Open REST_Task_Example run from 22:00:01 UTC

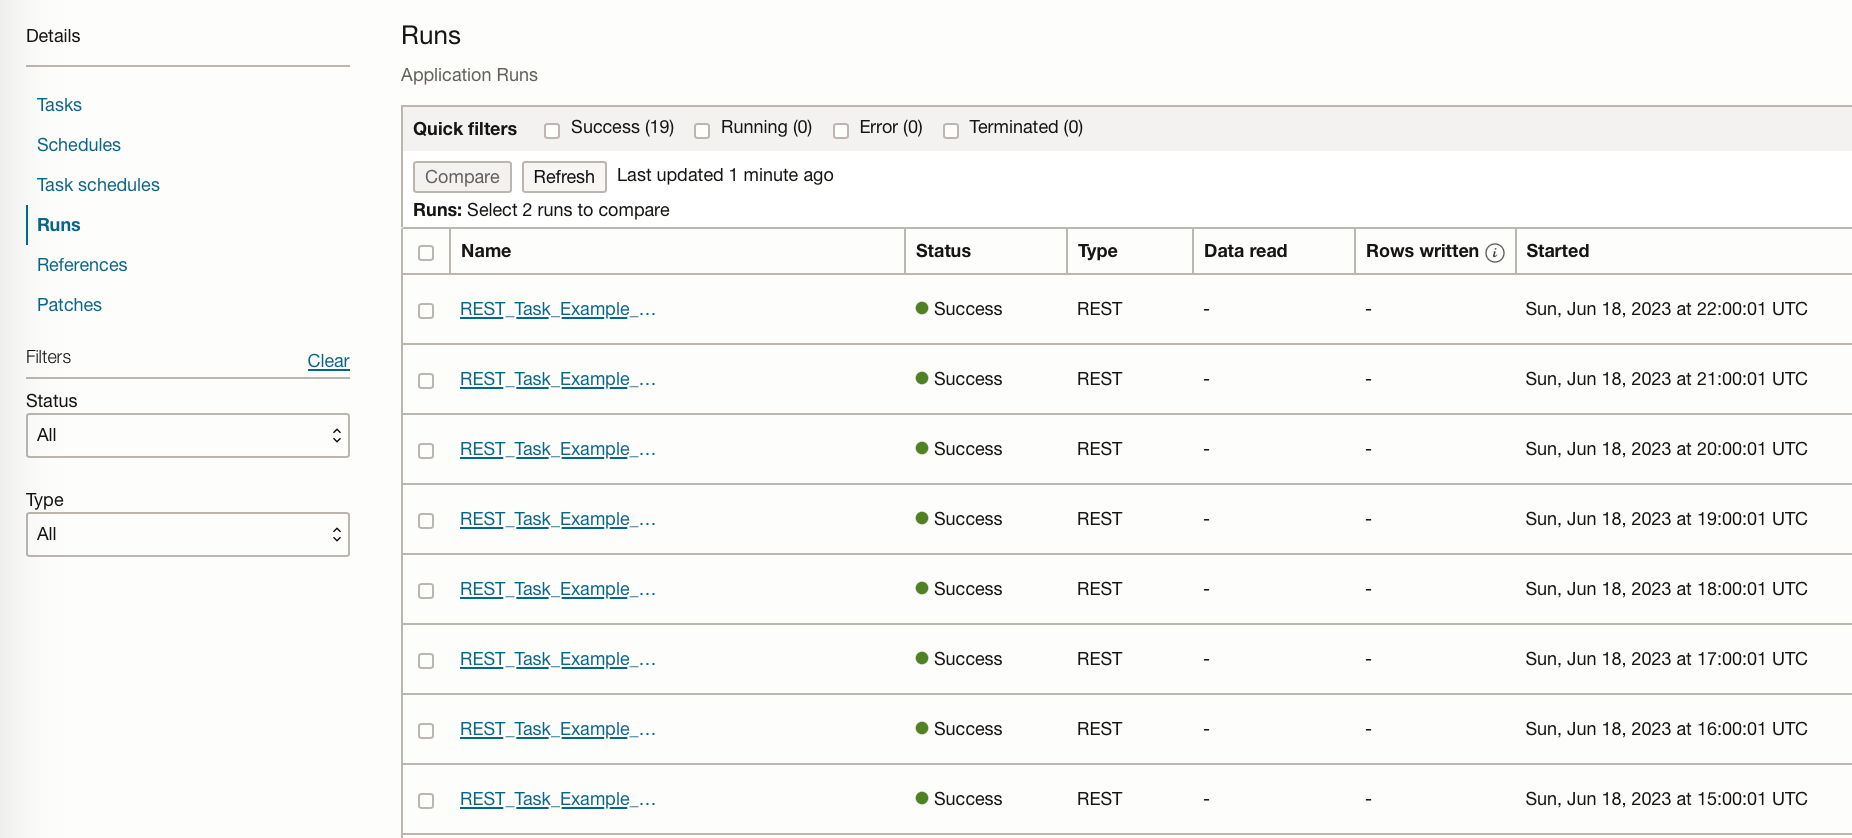558,309
